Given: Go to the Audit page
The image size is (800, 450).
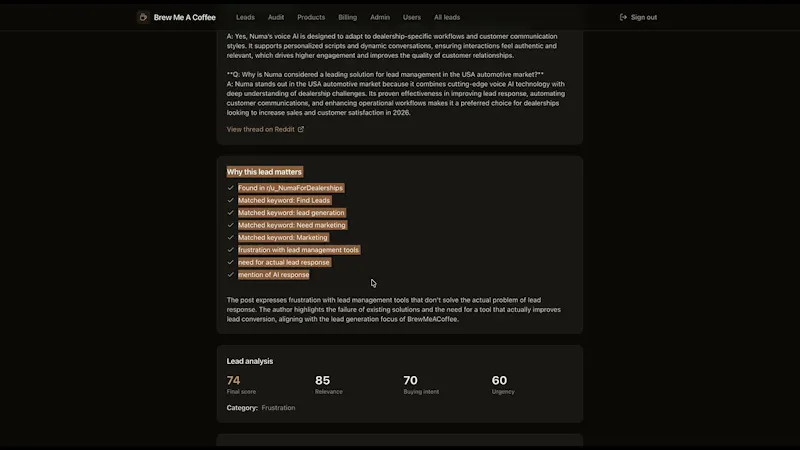Looking at the screenshot, I should [x=276, y=17].
